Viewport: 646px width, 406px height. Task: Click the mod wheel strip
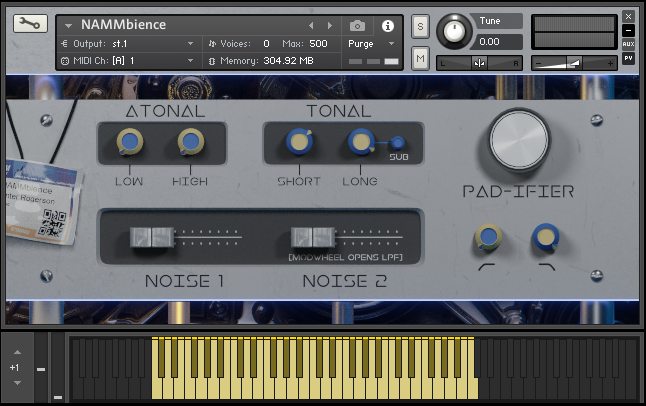(58, 367)
